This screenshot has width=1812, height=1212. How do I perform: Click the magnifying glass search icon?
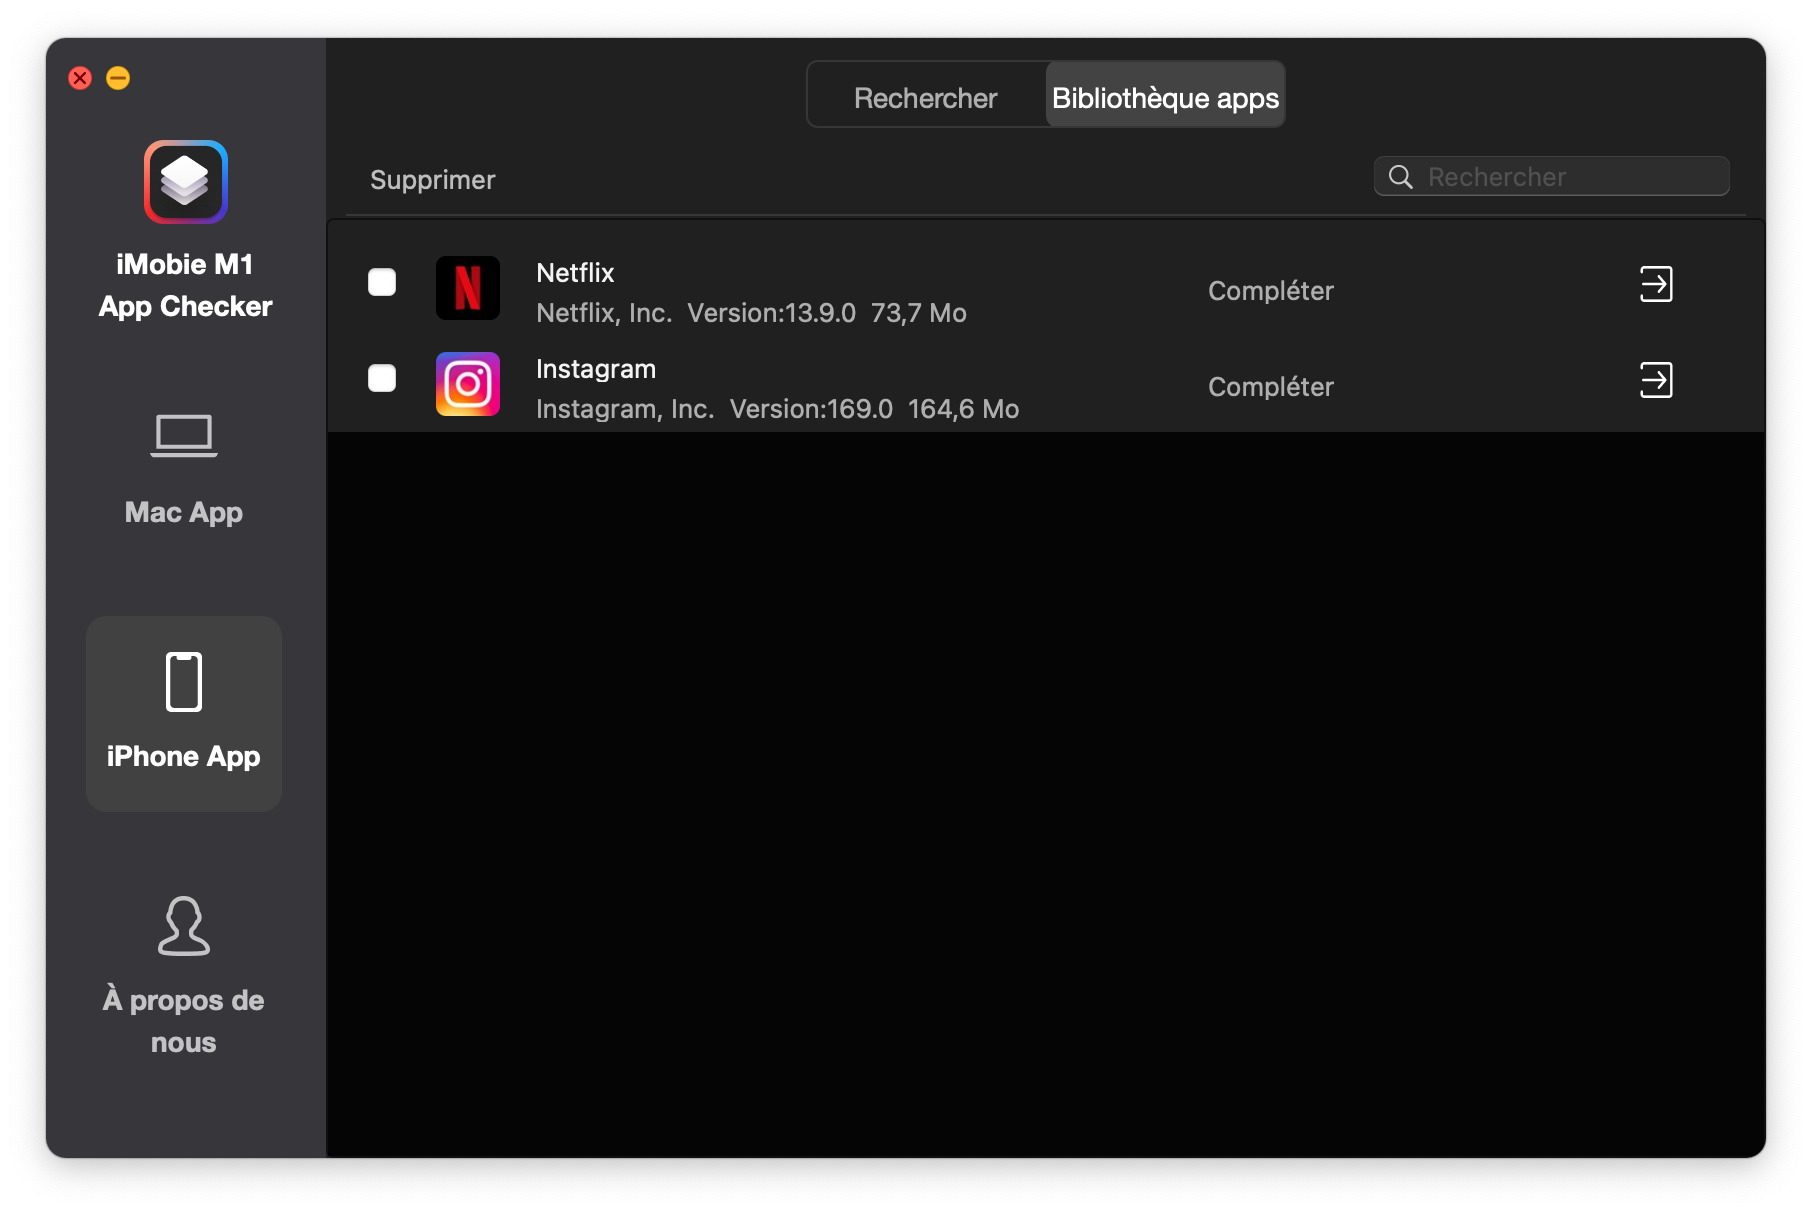click(1401, 176)
